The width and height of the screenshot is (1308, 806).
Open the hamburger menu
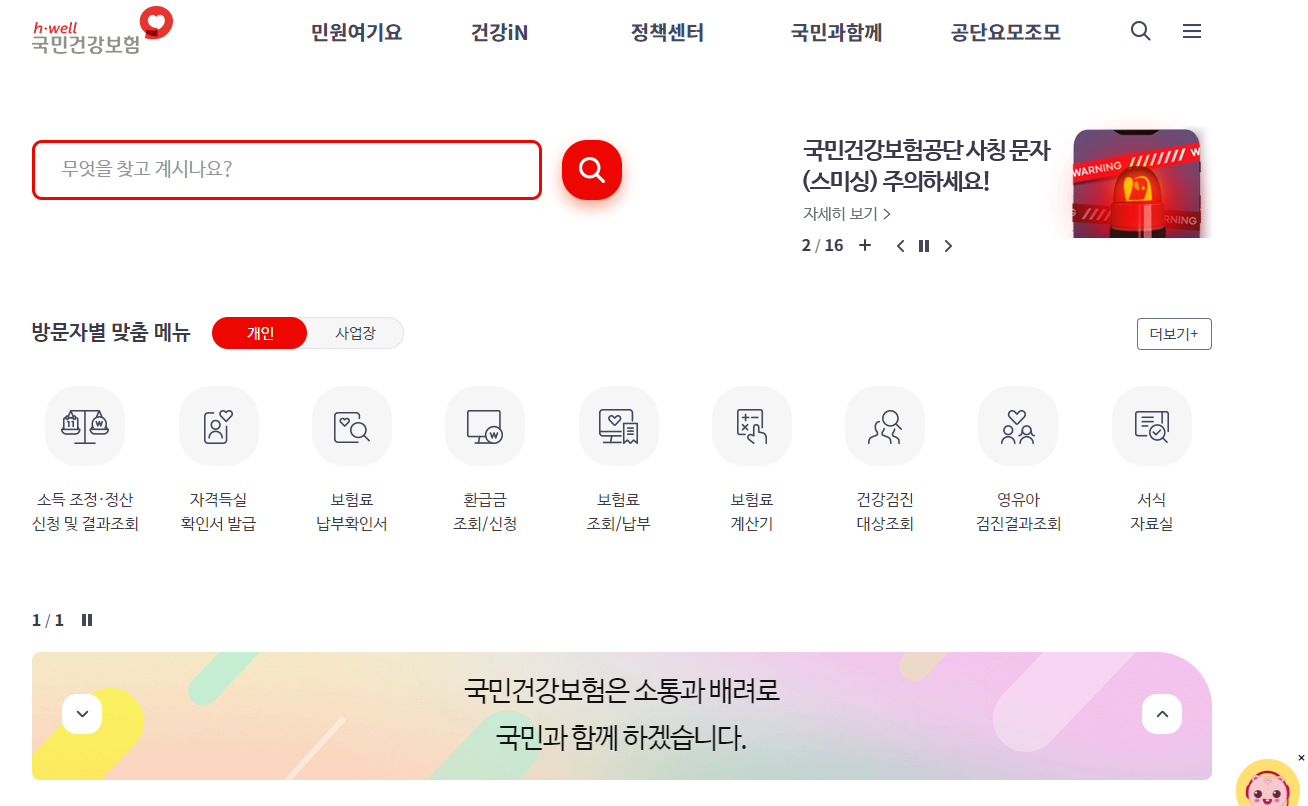[1191, 31]
